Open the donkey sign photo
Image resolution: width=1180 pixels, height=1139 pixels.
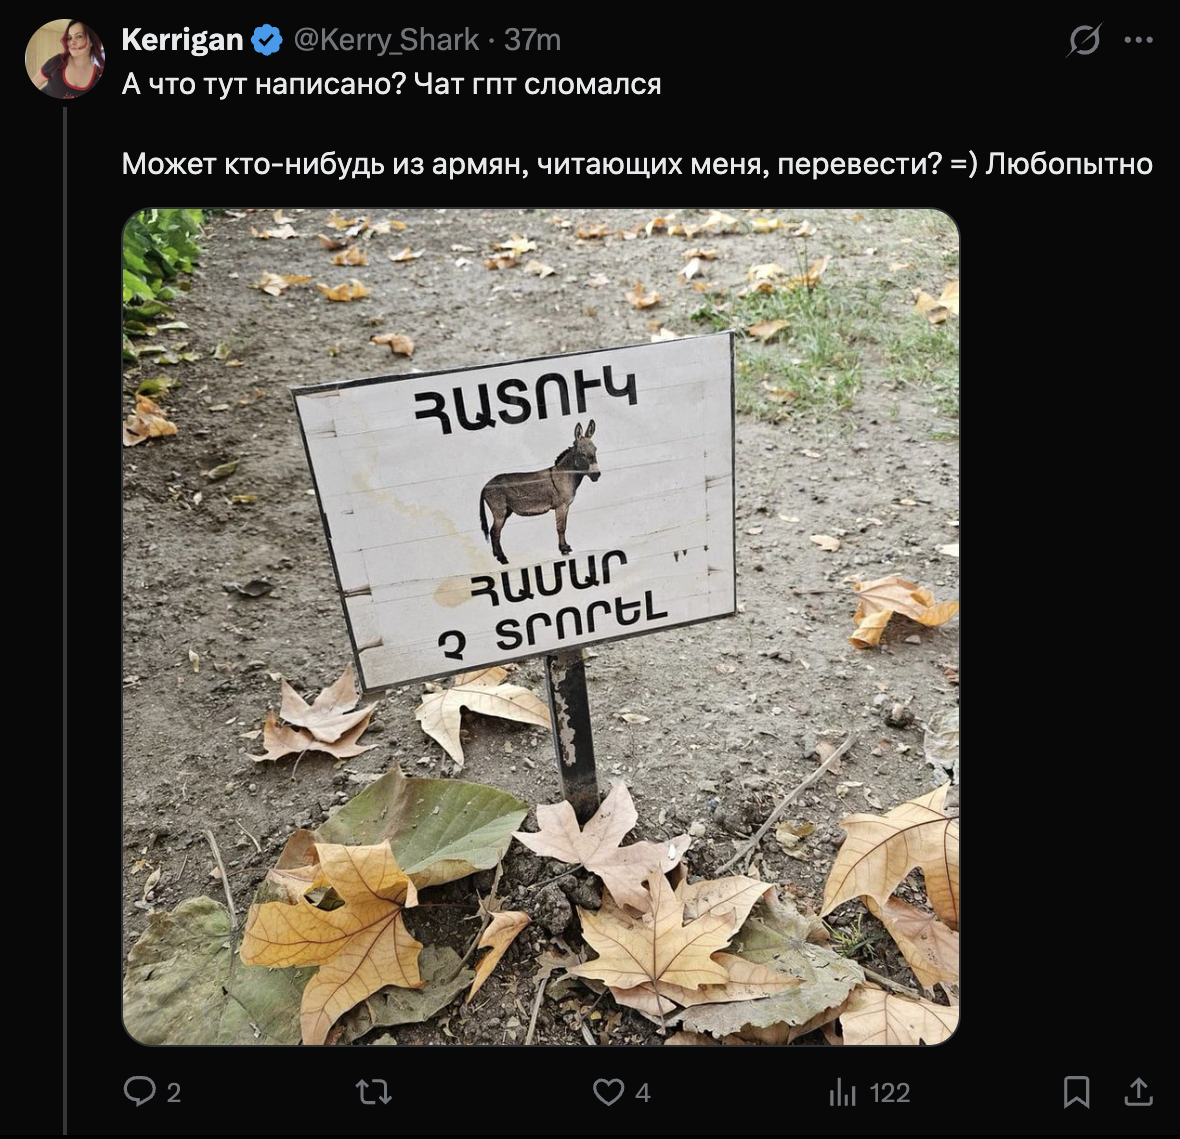pos(540,626)
